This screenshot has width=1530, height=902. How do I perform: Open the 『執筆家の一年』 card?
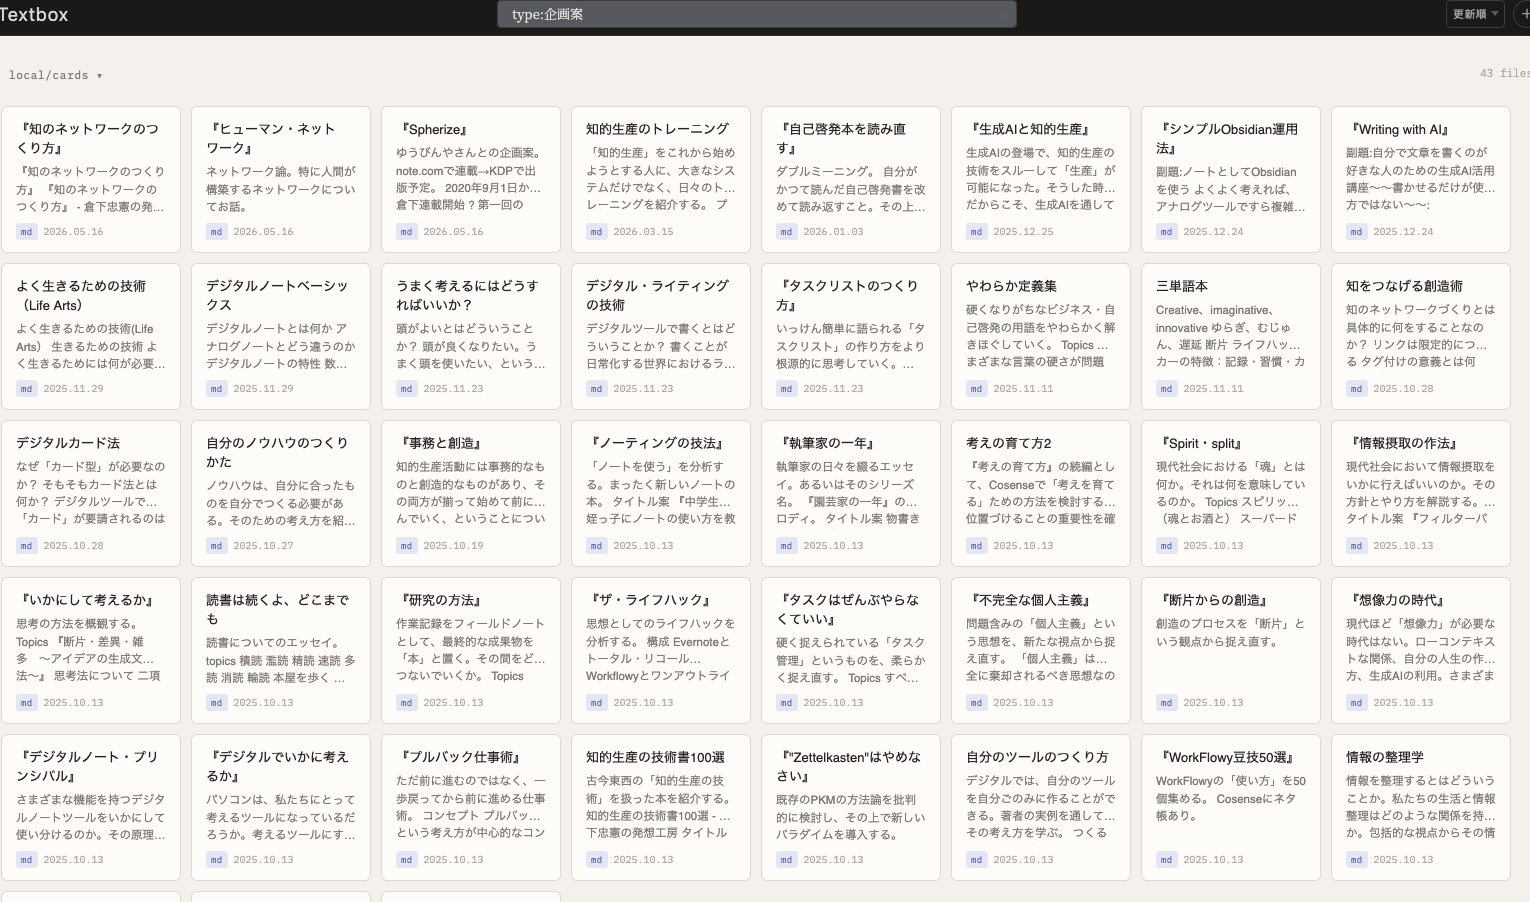[851, 494]
